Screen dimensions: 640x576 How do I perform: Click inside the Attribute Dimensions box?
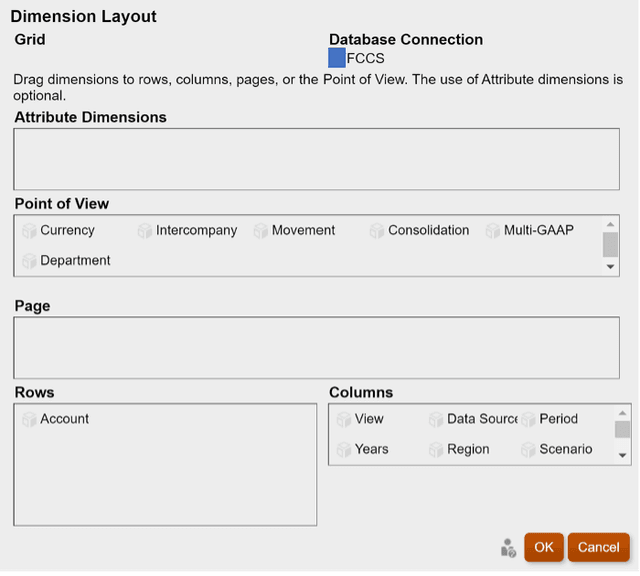coord(316,159)
